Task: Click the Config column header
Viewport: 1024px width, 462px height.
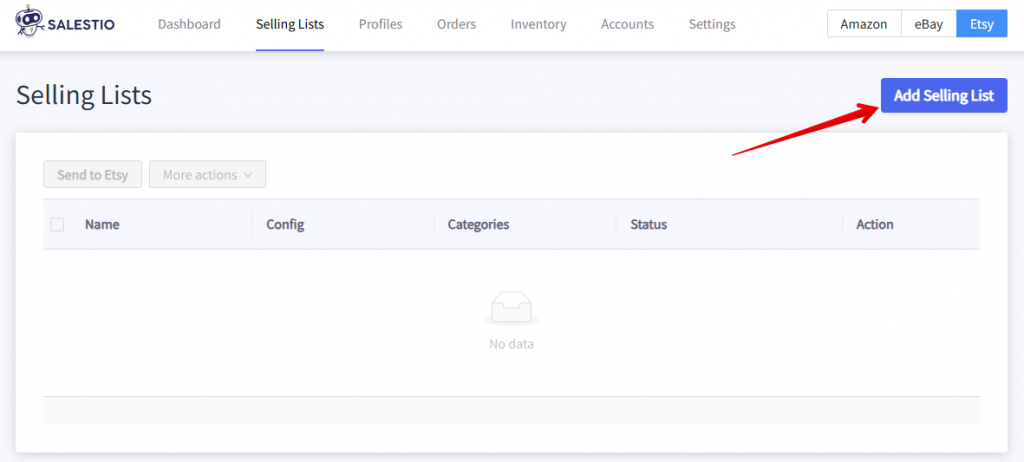Action: click(x=285, y=224)
